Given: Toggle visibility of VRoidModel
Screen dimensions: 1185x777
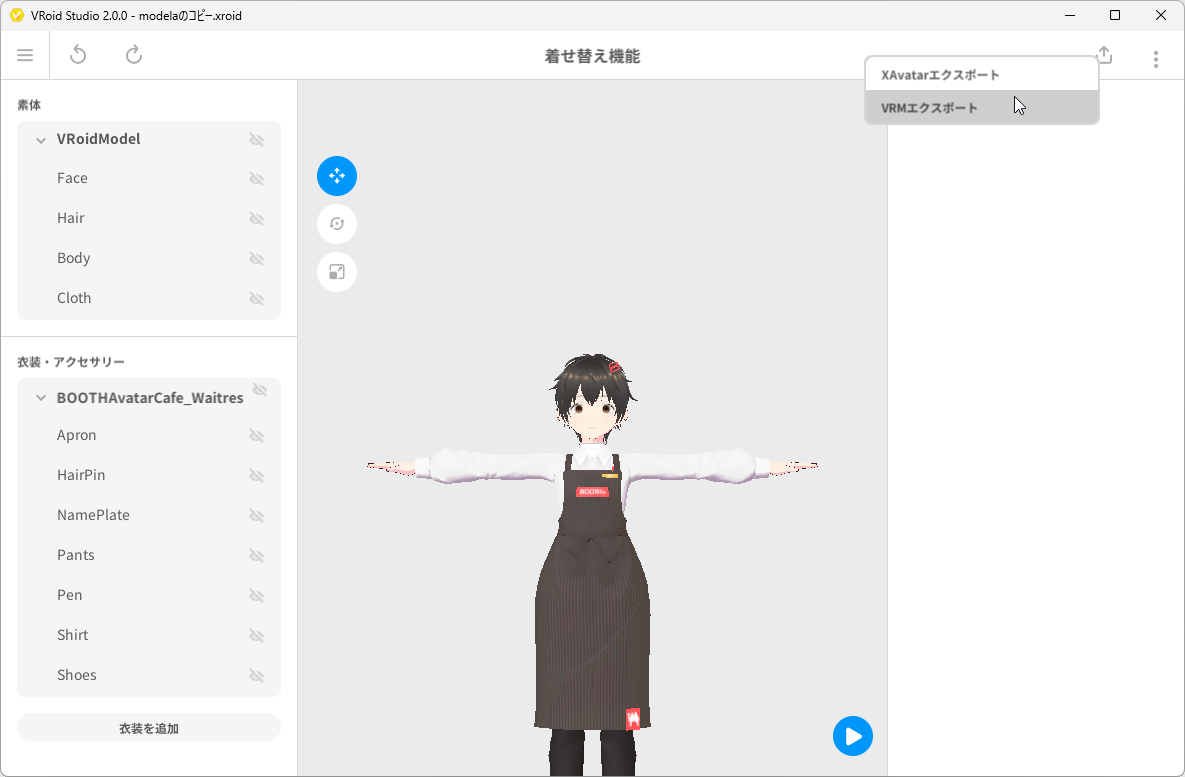Looking at the screenshot, I should [x=257, y=140].
